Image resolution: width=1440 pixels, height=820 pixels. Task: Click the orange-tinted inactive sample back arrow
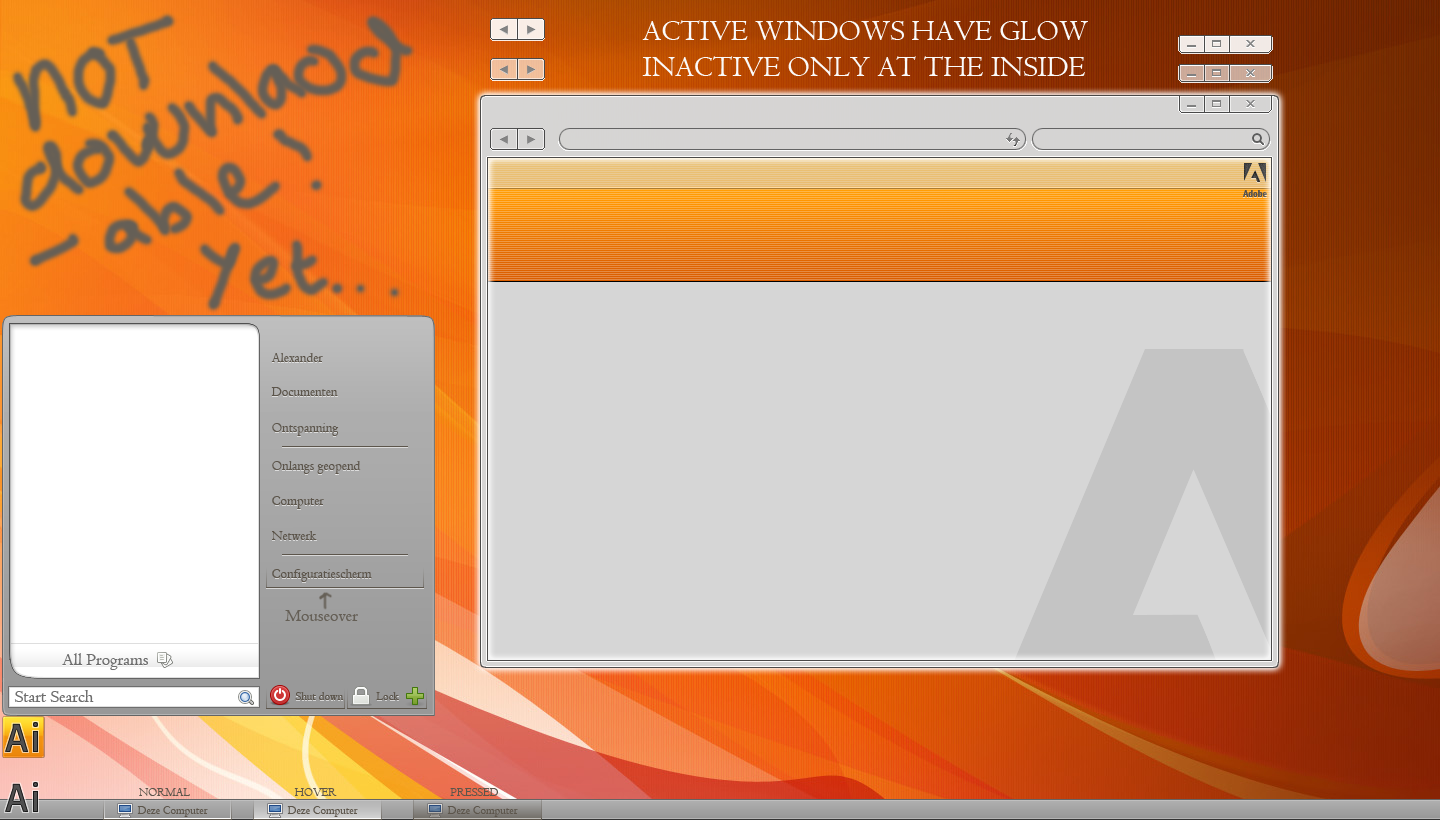tap(504, 69)
